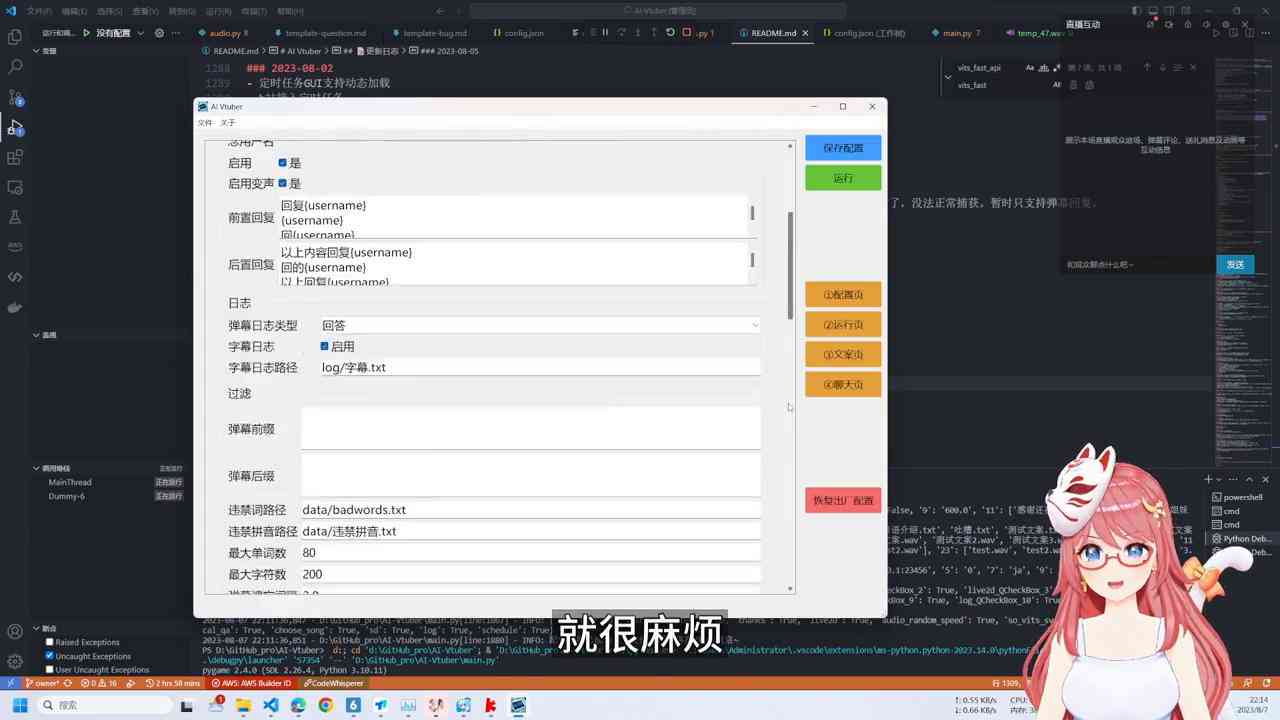Collapse the 调用堆栈 call stack section
Viewport: 1280px width, 720px height.
coord(52,468)
